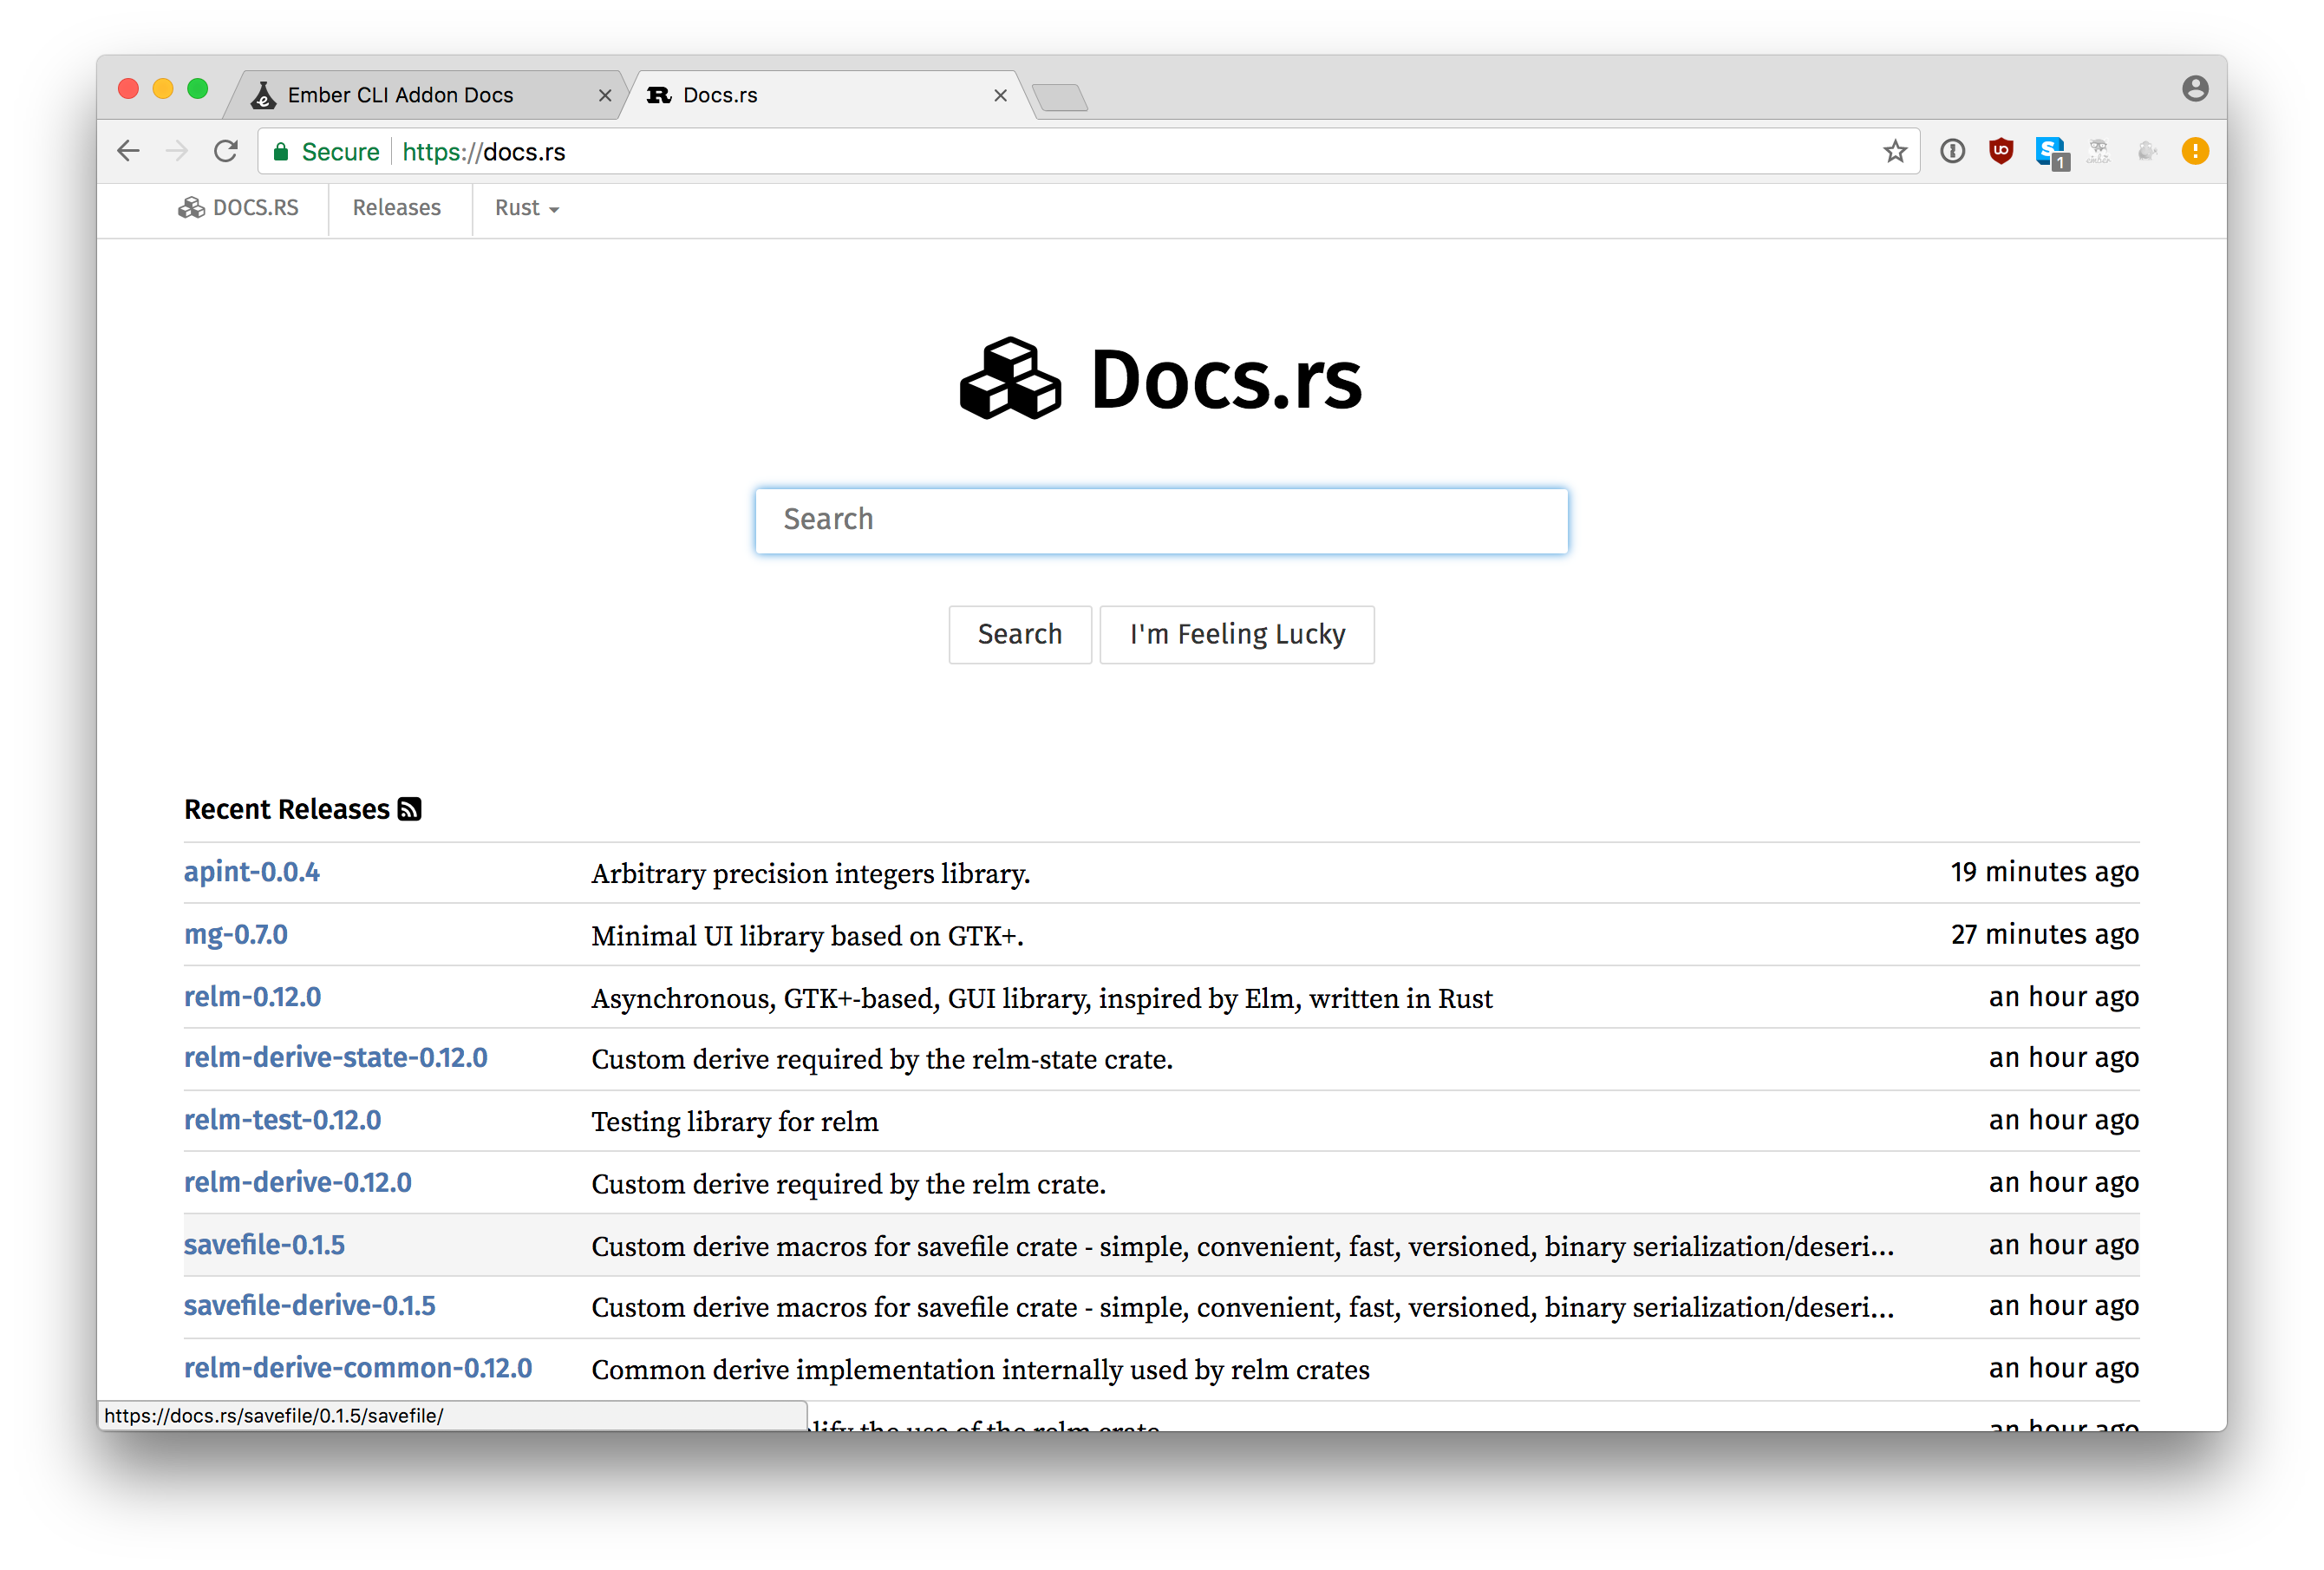
Task: Click the page reload control
Action: click(225, 151)
